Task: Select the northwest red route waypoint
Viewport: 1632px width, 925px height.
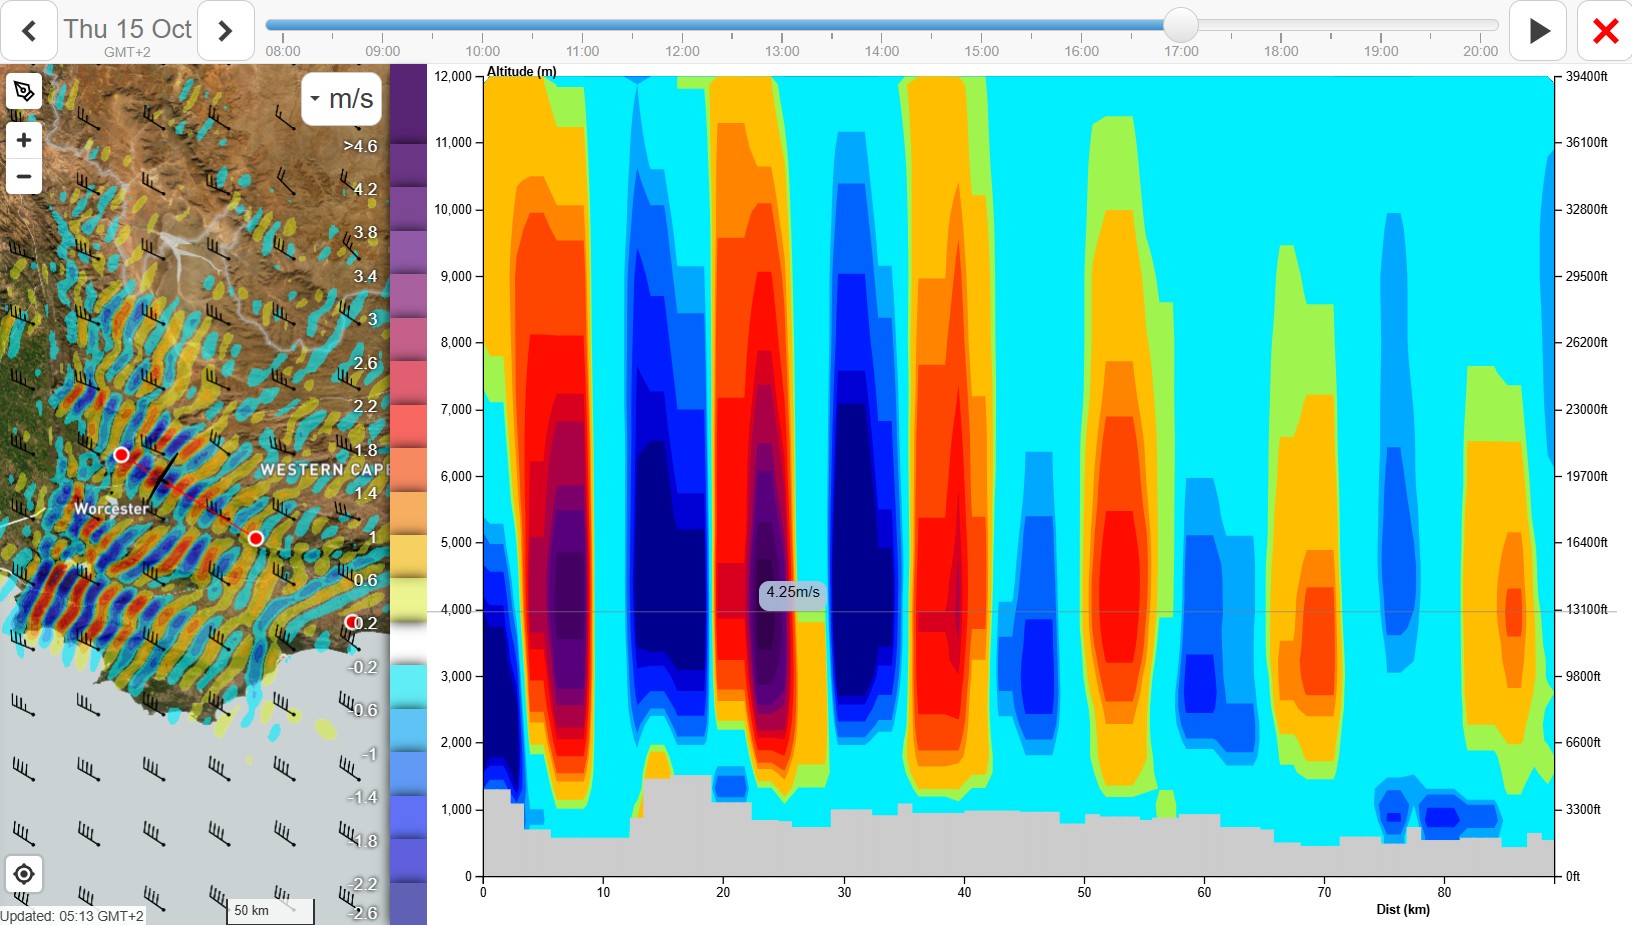Action: 121,454
